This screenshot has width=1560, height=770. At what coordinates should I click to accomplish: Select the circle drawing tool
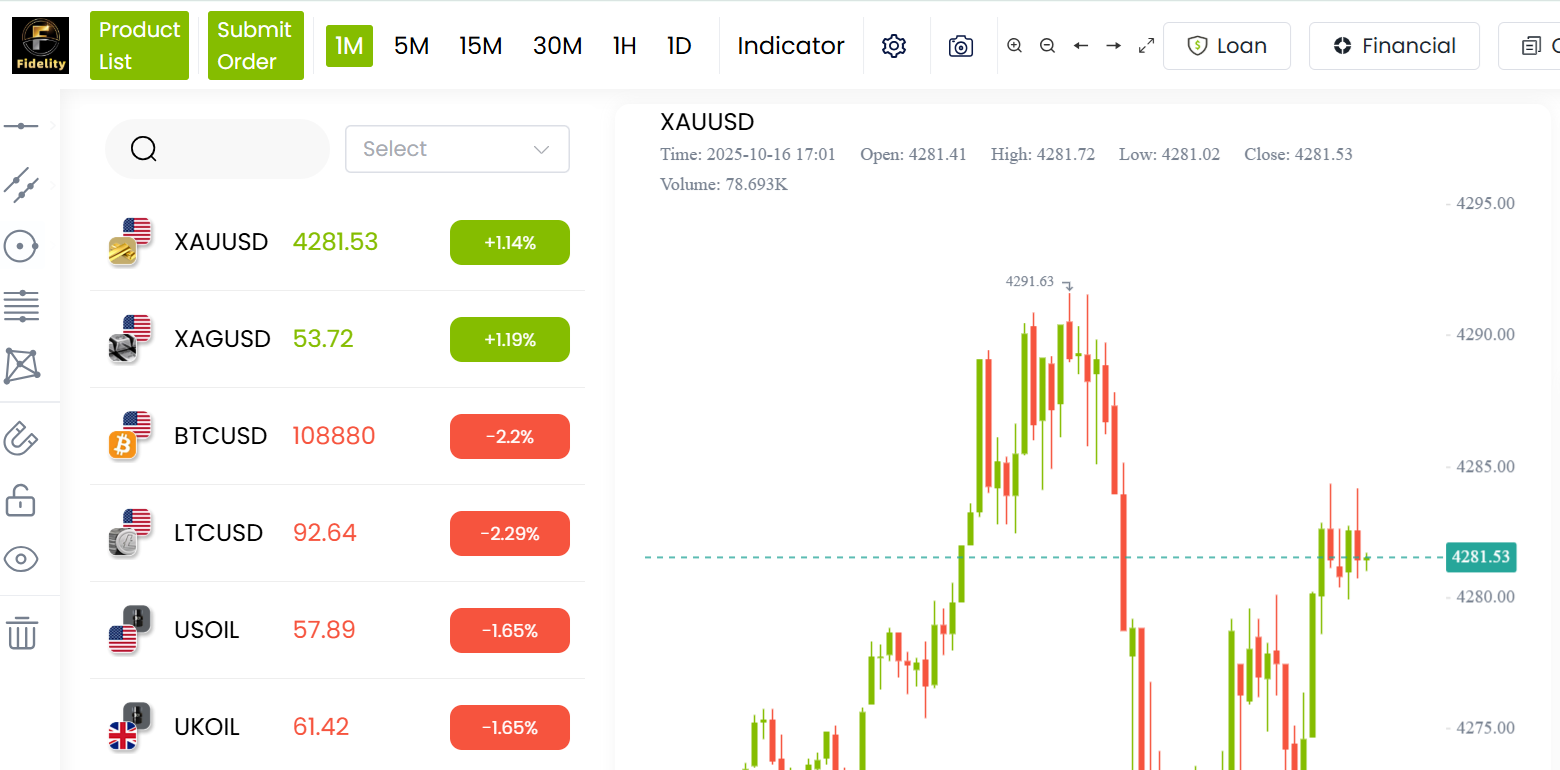(x=21, y=245)
